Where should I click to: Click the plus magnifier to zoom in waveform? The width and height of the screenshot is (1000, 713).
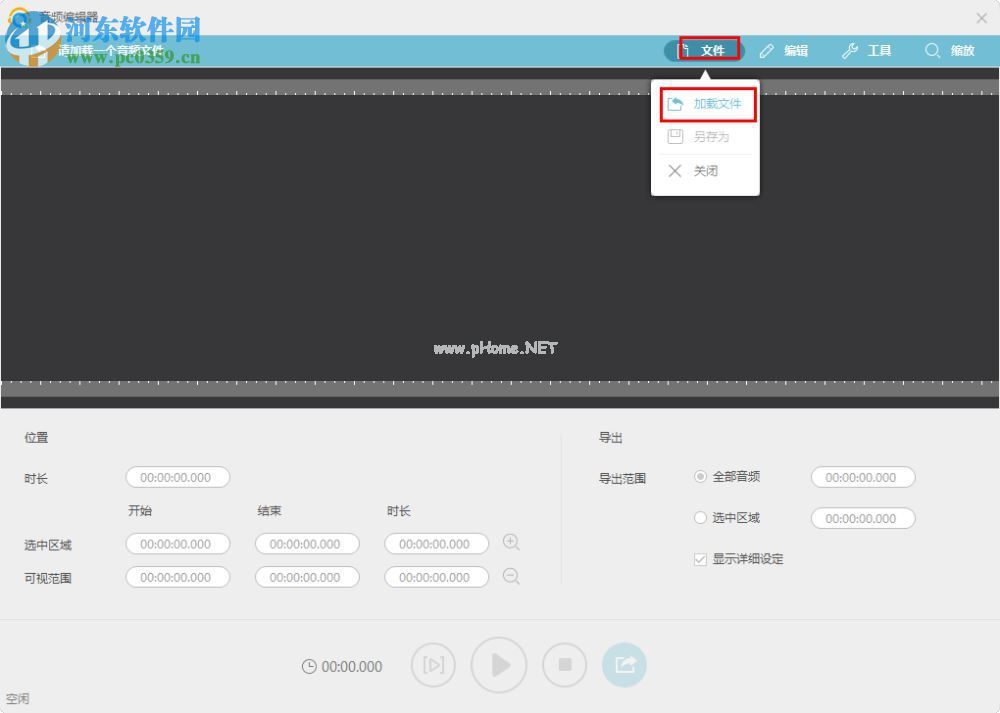coord(511,542)
